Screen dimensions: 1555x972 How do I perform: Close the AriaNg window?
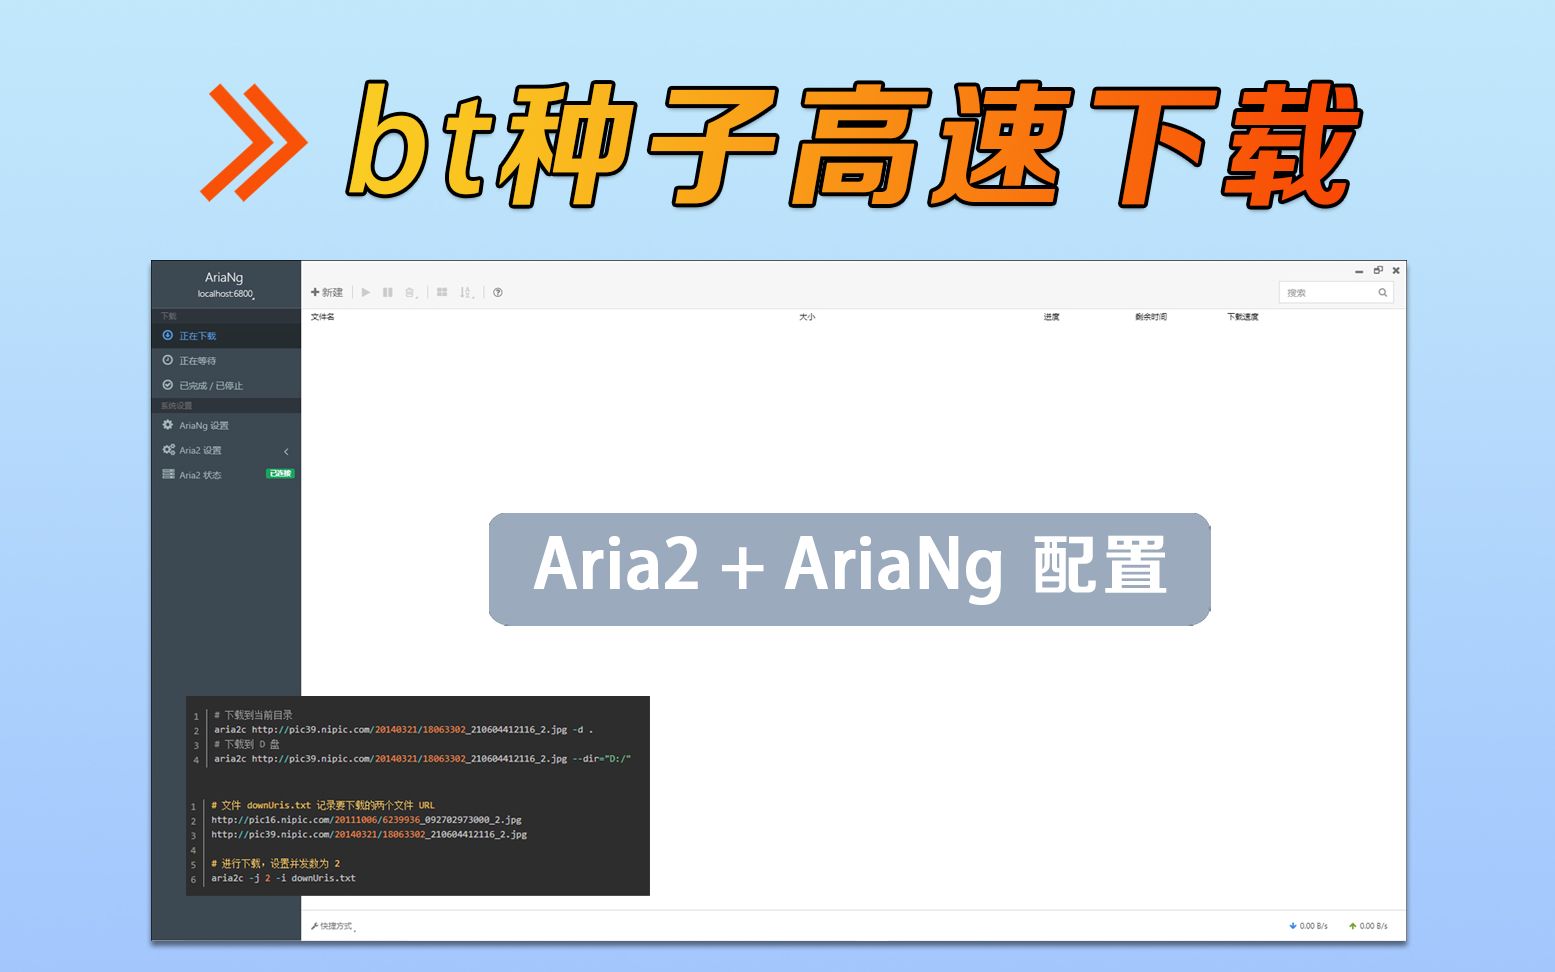[x=1396, y=270]
